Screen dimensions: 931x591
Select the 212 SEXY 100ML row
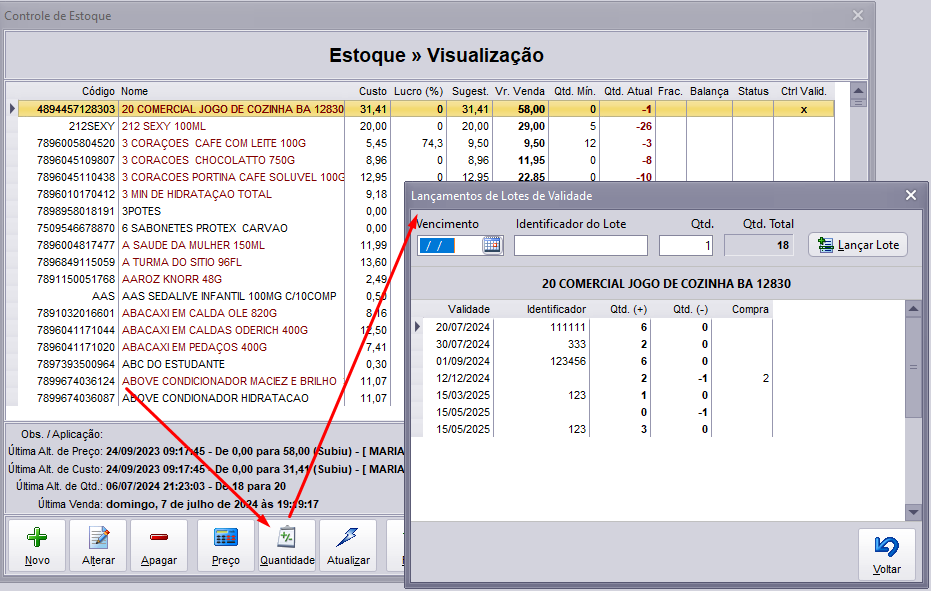[x=426, y=127]
